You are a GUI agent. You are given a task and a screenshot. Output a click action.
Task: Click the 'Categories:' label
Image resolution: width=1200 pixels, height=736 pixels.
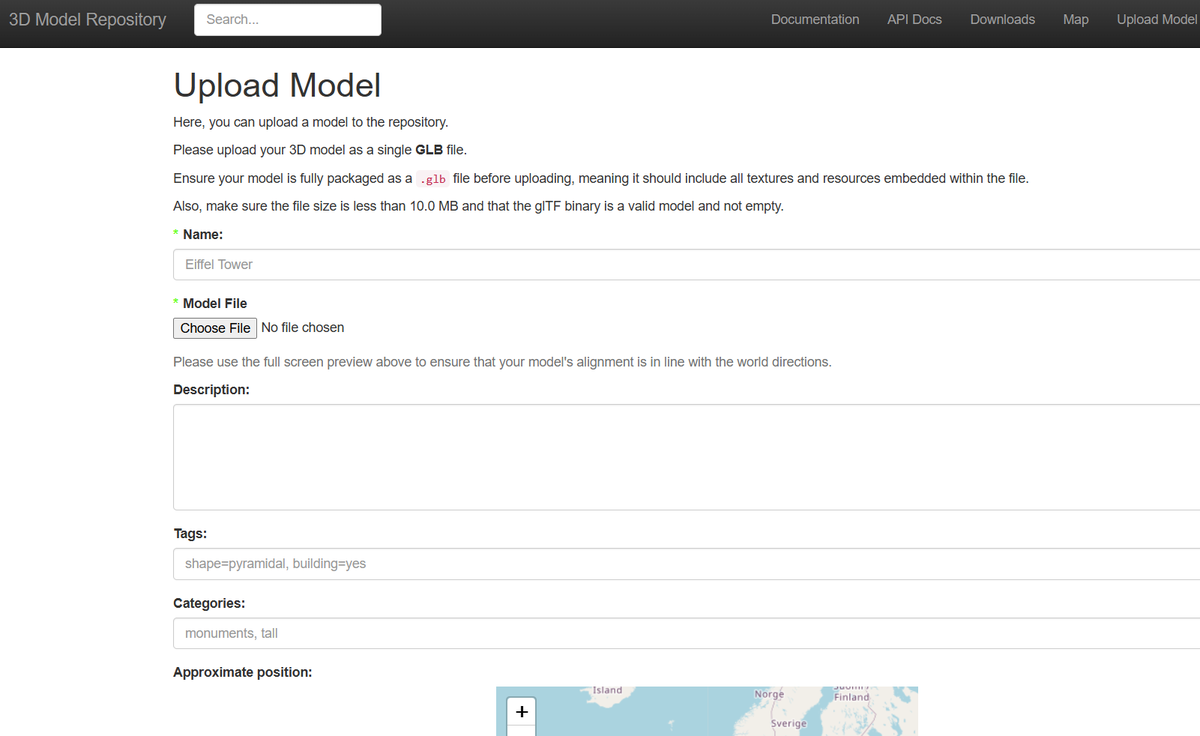tap(209, 603)
